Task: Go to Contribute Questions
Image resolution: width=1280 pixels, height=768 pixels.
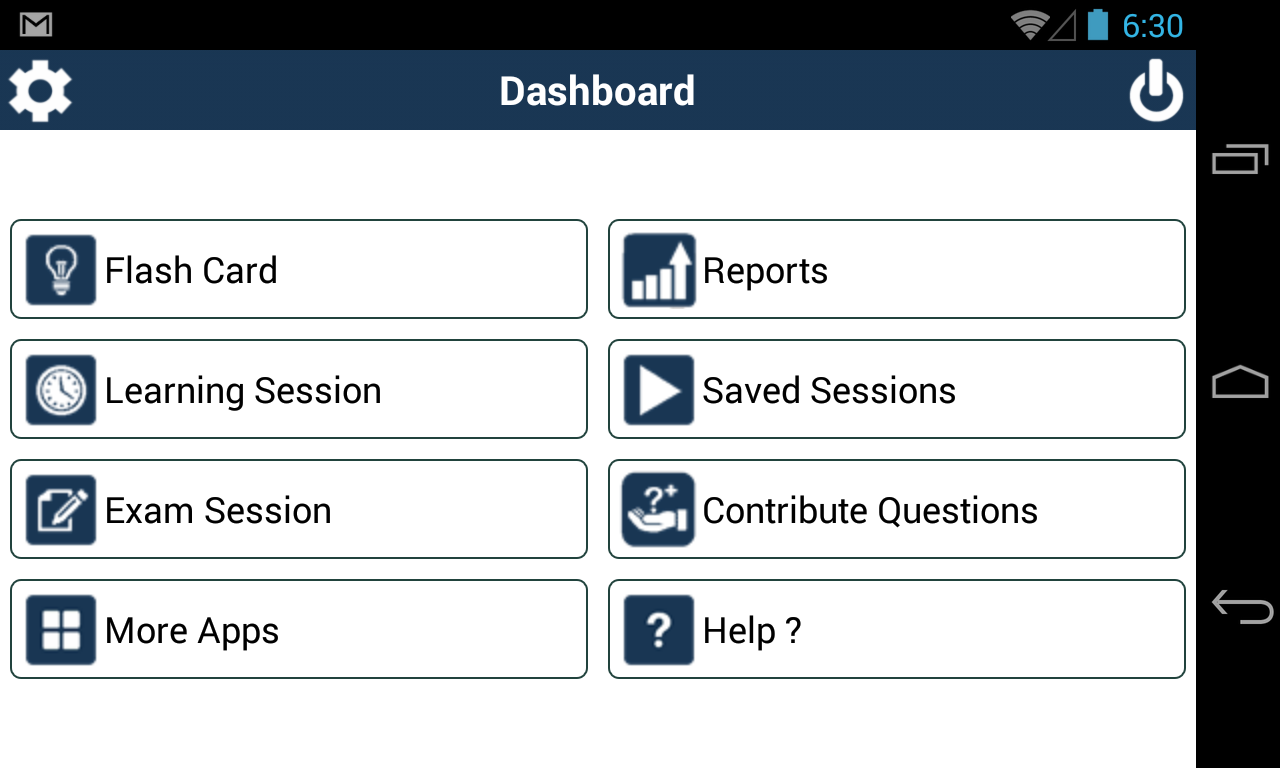Action: click(x=896, y=510)
